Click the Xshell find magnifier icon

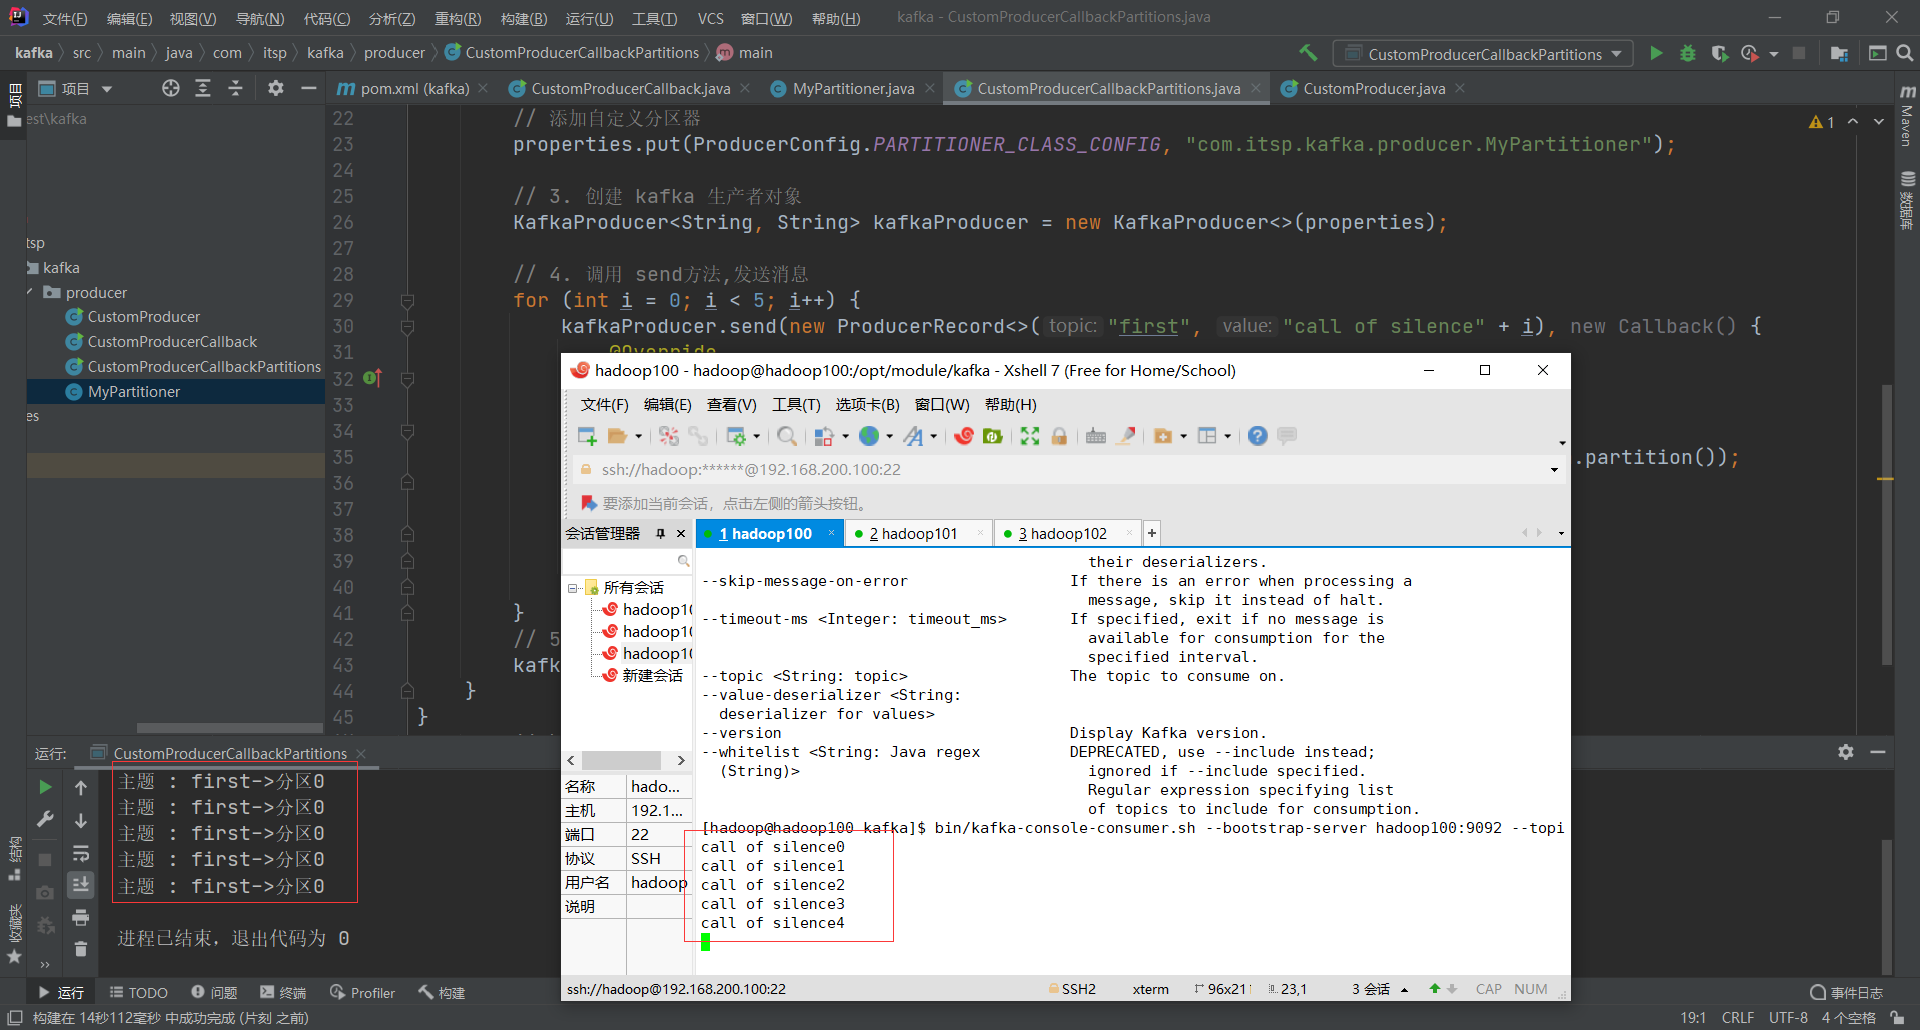point(787,436)
